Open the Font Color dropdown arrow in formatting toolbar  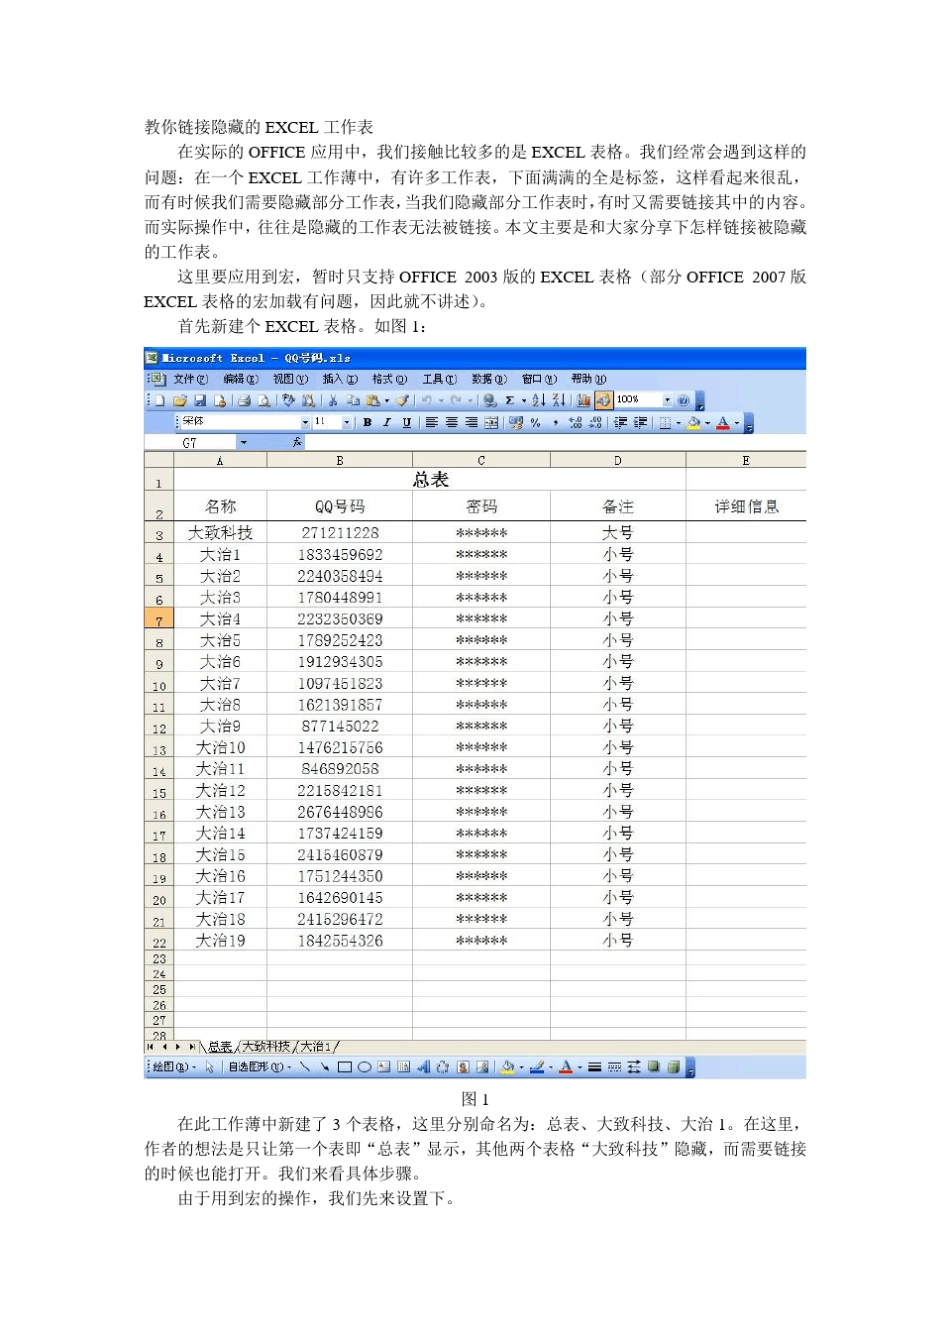(x=737, y=423)
